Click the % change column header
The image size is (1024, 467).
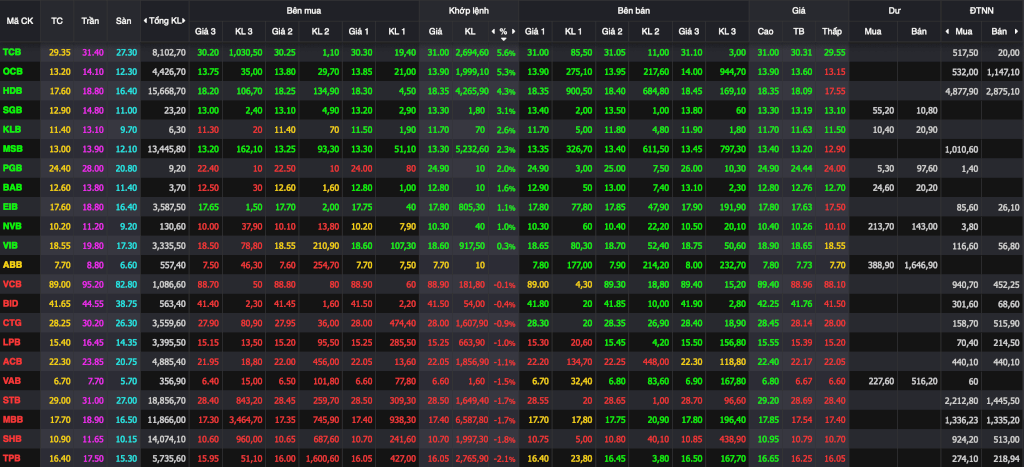click(503, 31)
